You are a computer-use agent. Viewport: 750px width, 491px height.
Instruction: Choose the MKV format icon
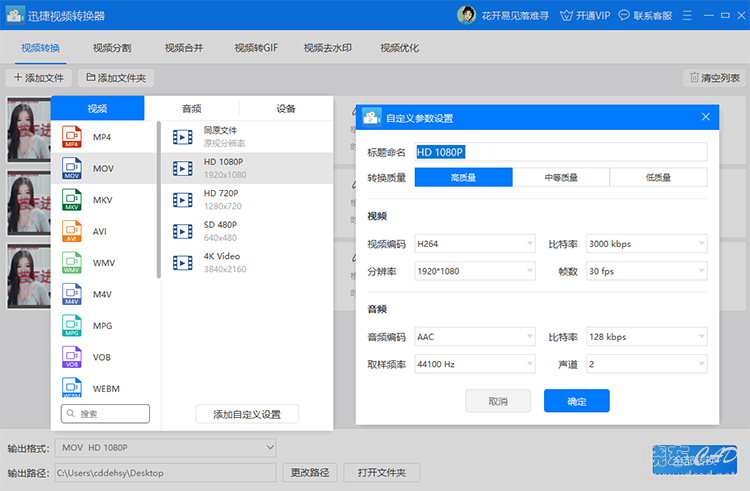[x=72, y=200]
